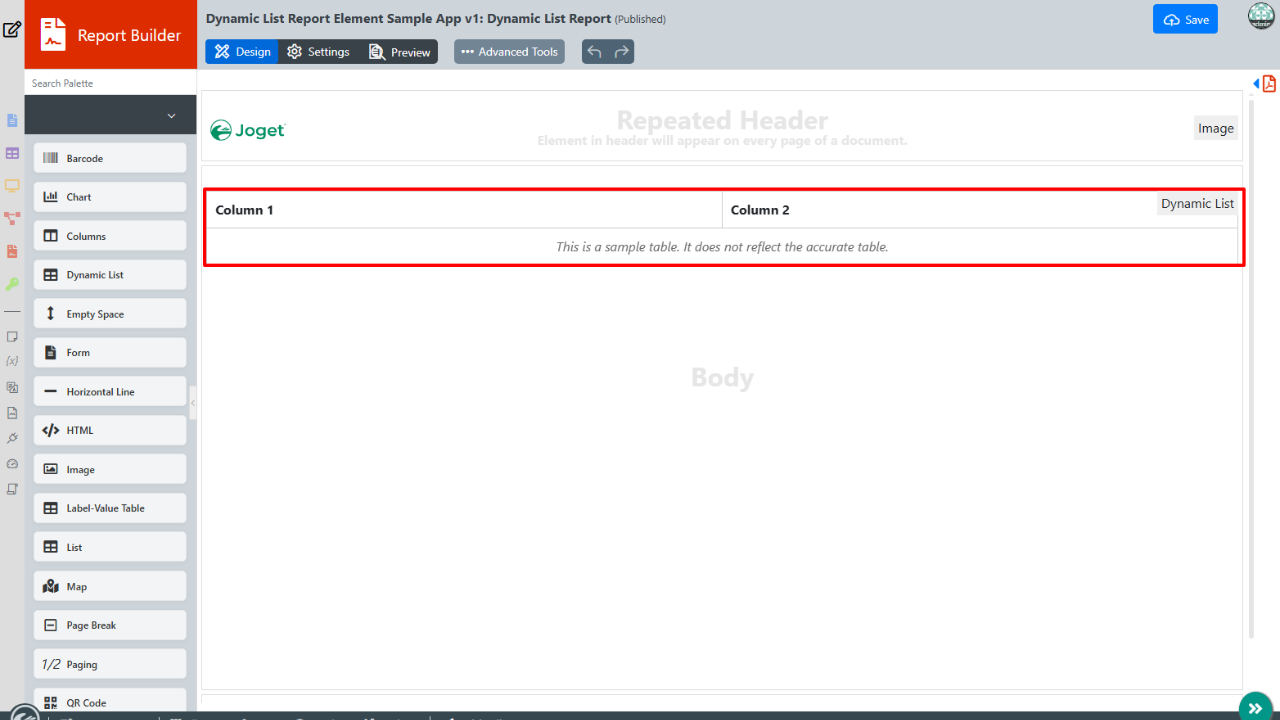The image size is (1280, 720).
Task: Click the undo arrow button
Action: (x=595, y=52)
